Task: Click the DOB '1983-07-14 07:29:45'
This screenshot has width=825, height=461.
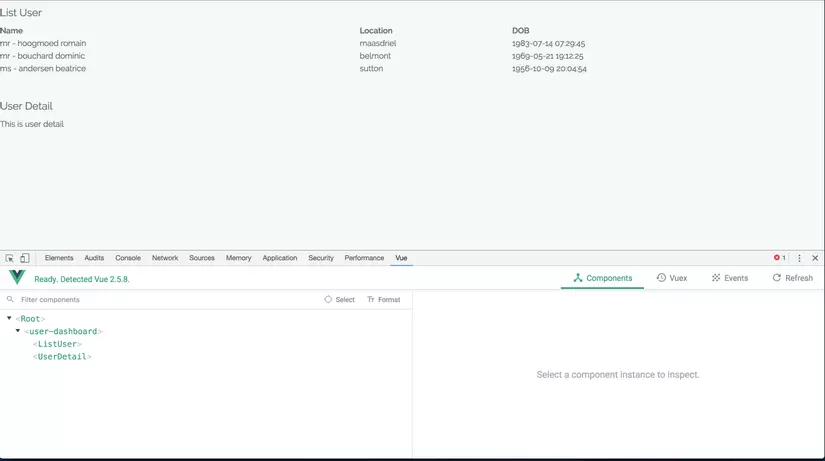Action: point(548,43)
